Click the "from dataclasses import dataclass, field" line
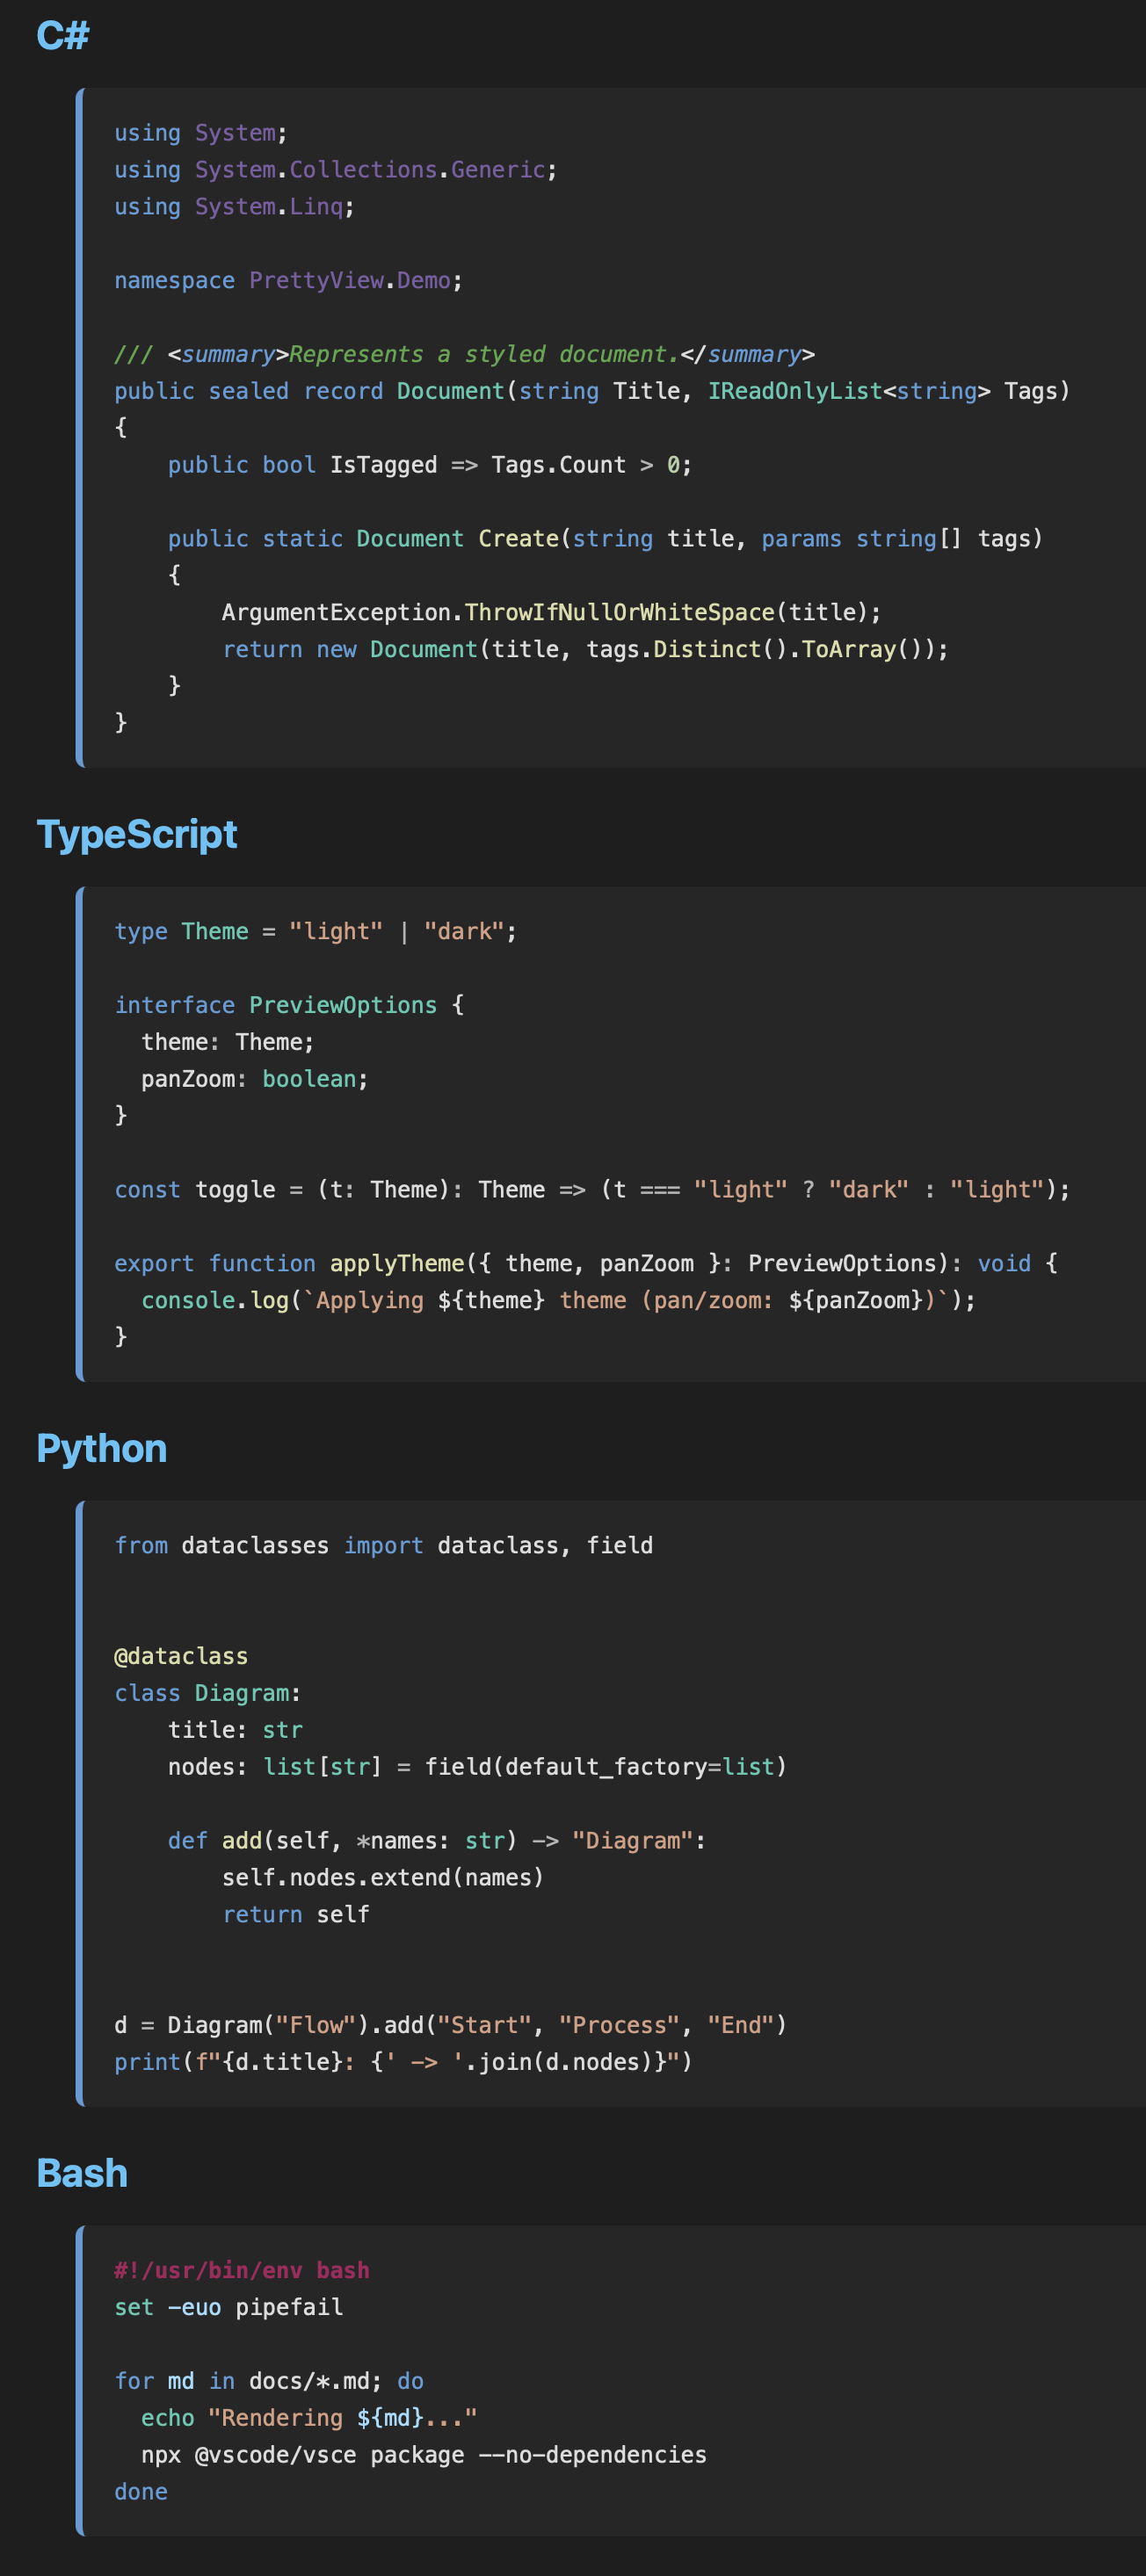Image resolution: width=1146 pixels, height=2576 pixels. point(383,1546)
